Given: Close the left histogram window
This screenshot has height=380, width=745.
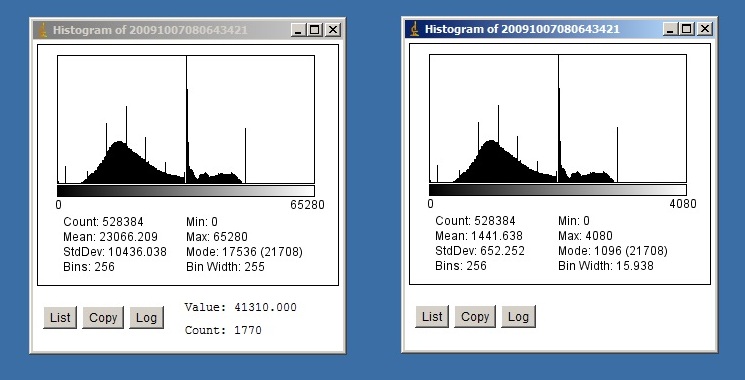Looking at the screenshot, I should [333, 30].
